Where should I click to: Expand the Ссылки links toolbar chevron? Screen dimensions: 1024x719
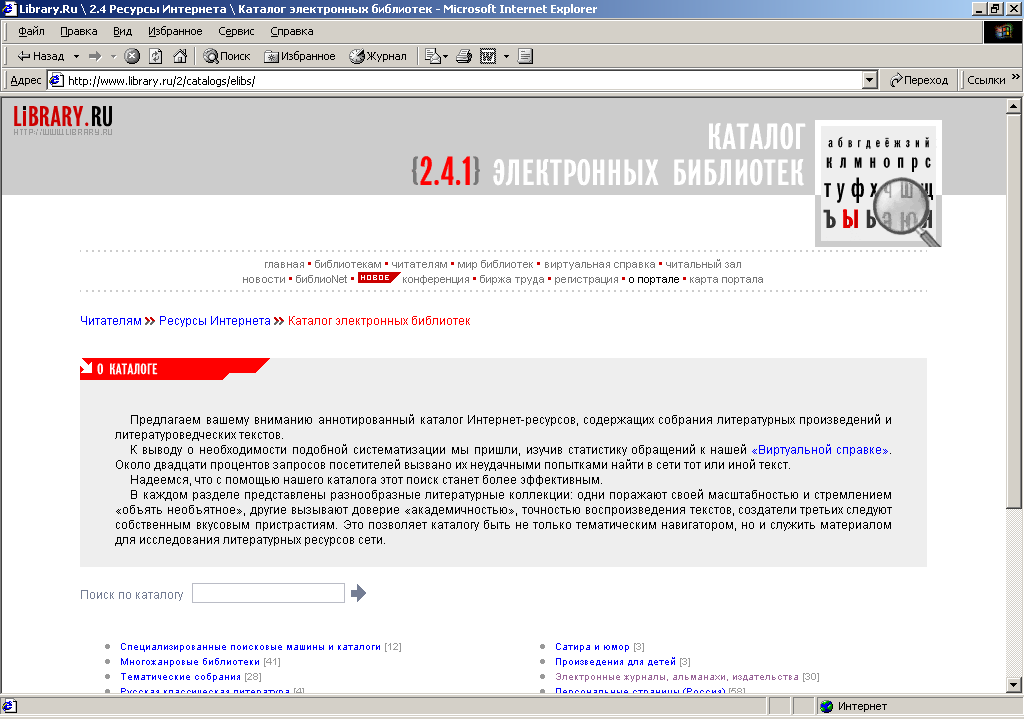click(1016, 77)
